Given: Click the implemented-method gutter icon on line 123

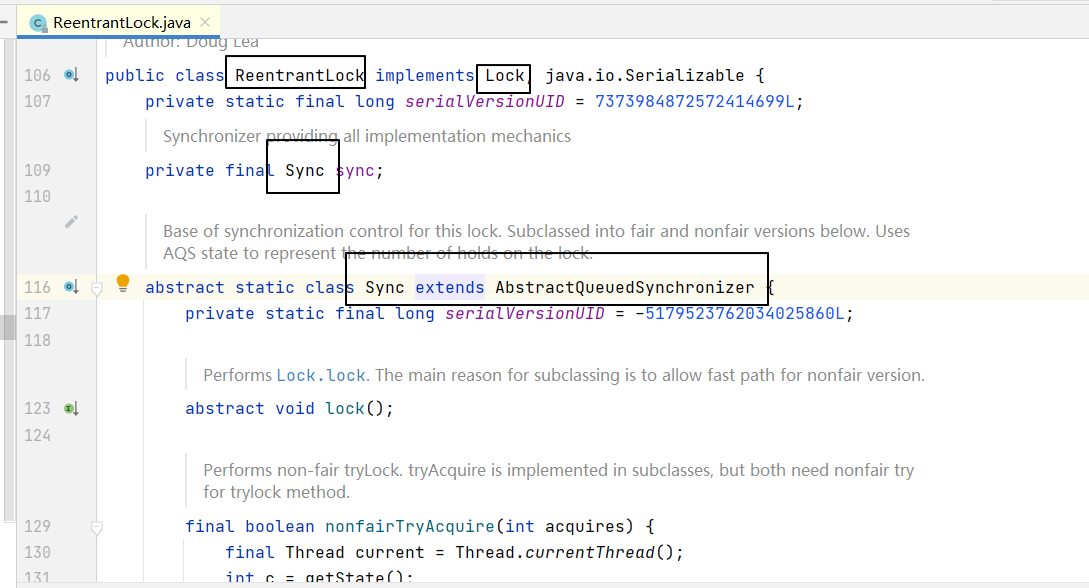Looking at the screenshot, I should (x=71, y=408).
